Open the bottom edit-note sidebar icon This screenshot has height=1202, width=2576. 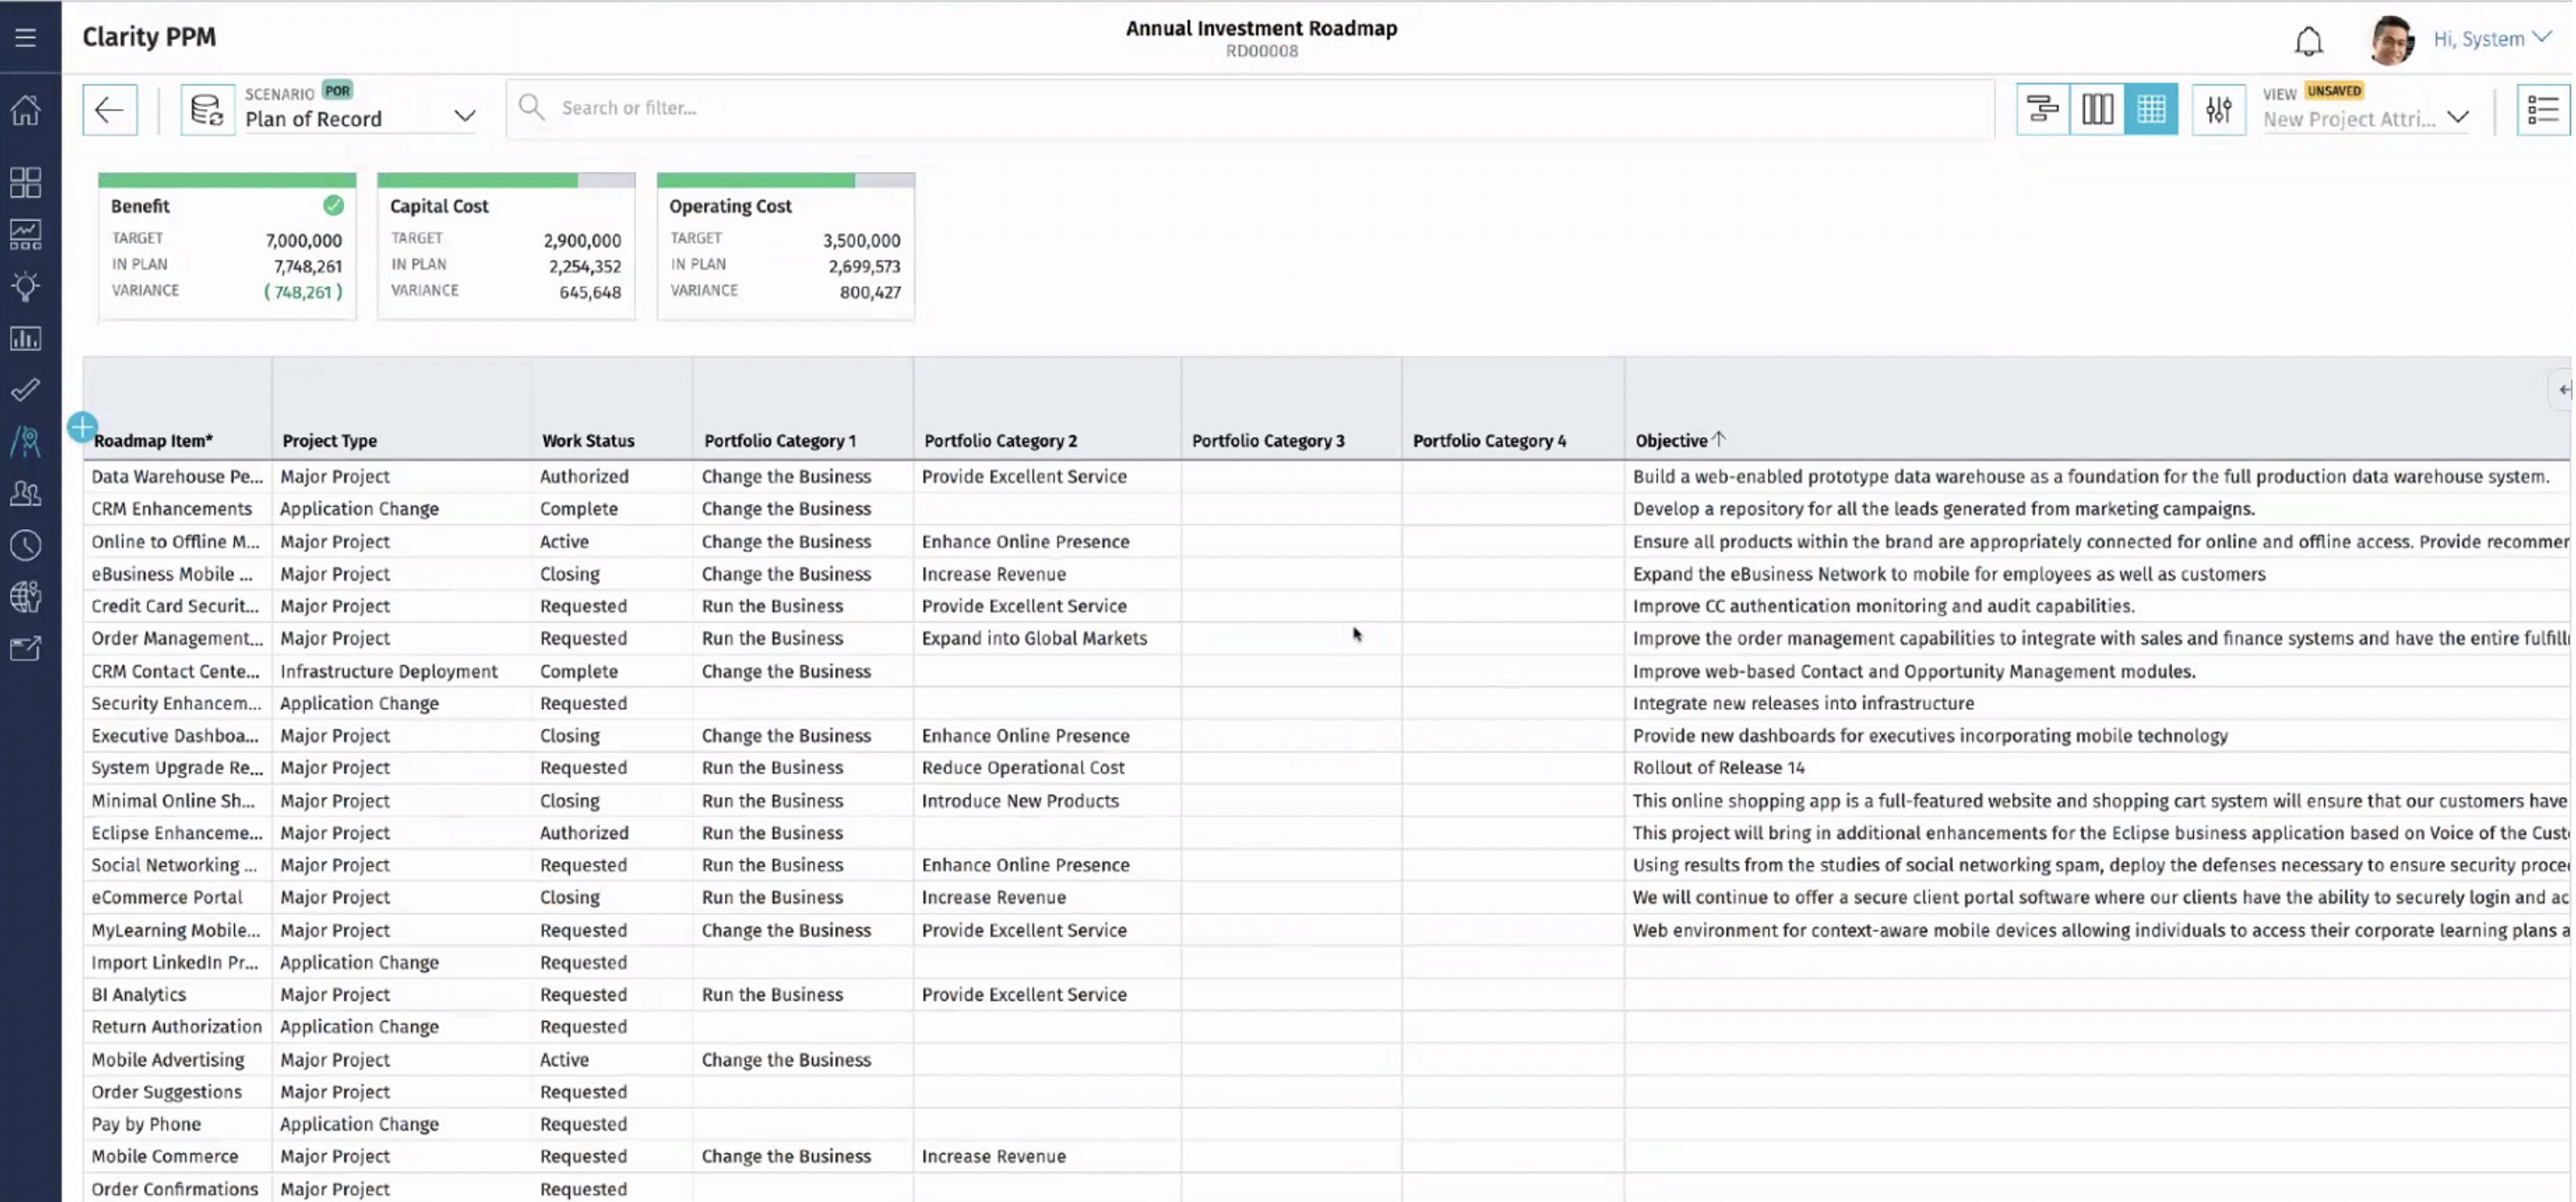click(x=26, y=649)
